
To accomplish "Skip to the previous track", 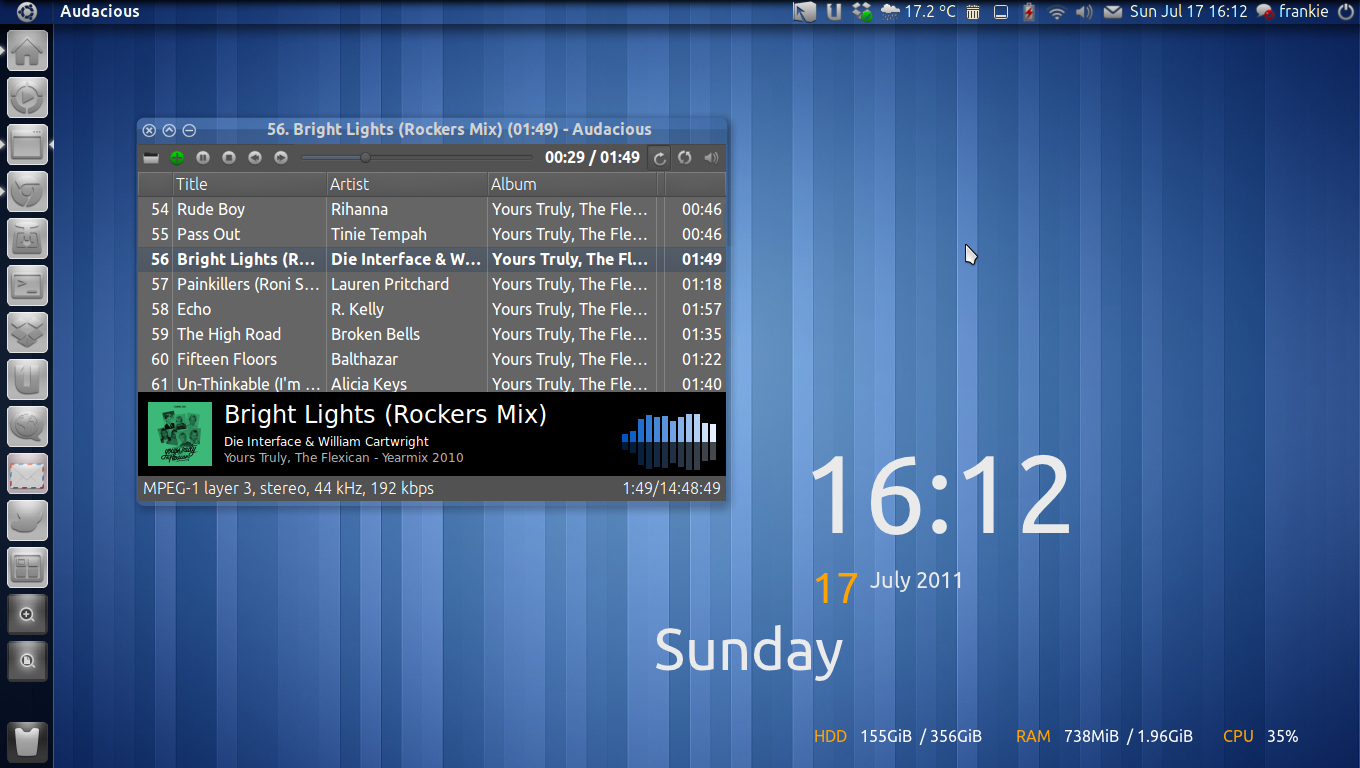I will tap(255, 157).
